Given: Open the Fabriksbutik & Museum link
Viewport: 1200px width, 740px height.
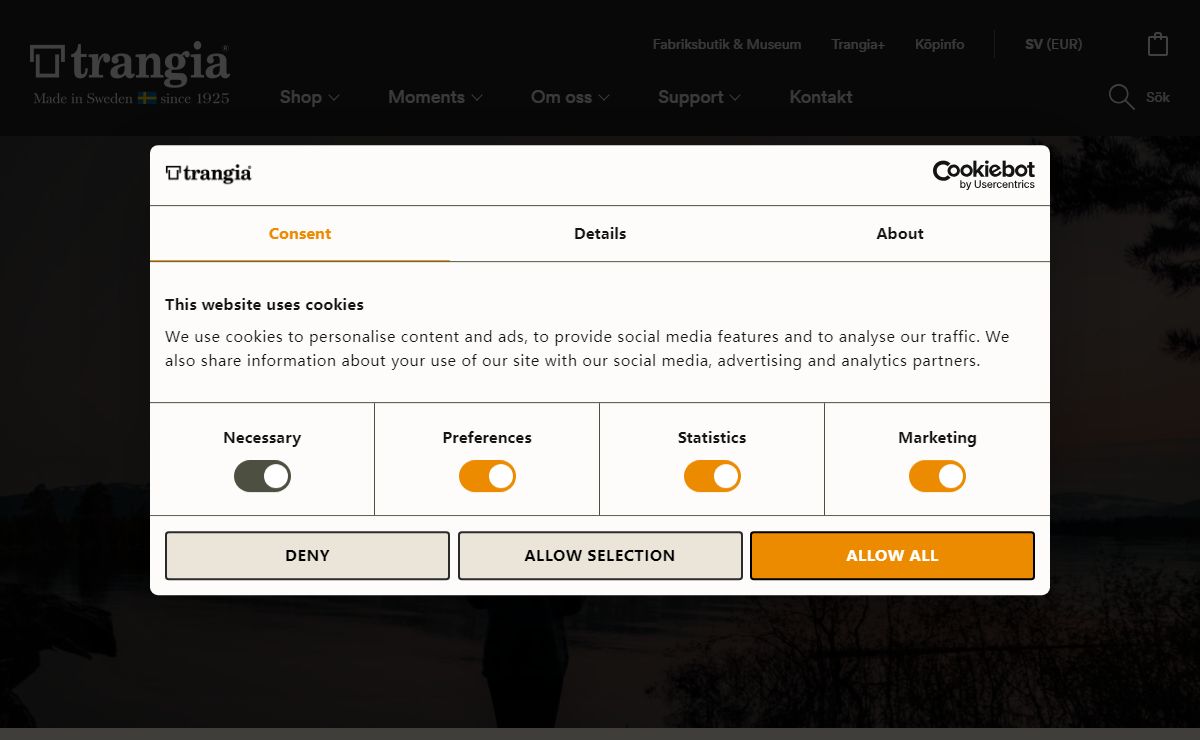Looking at the screenshot, I should point(727,44).
